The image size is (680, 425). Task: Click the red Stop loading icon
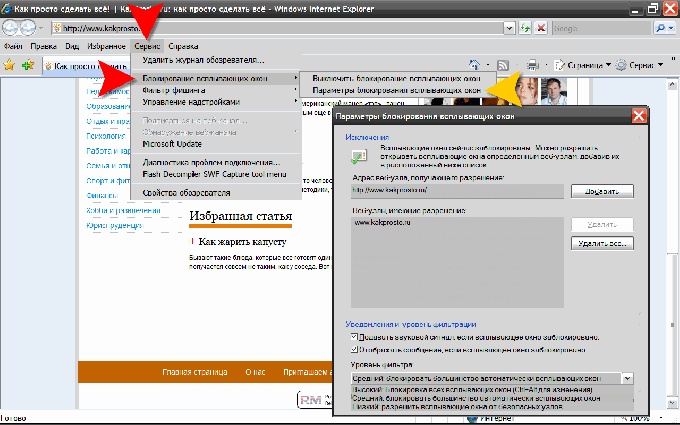(541, 28)
